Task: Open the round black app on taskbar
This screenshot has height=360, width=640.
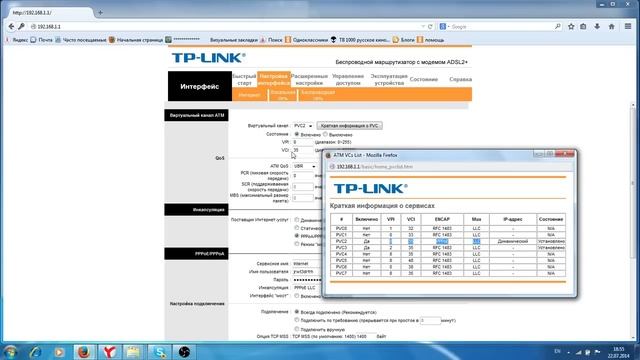Action: (184, 352)
